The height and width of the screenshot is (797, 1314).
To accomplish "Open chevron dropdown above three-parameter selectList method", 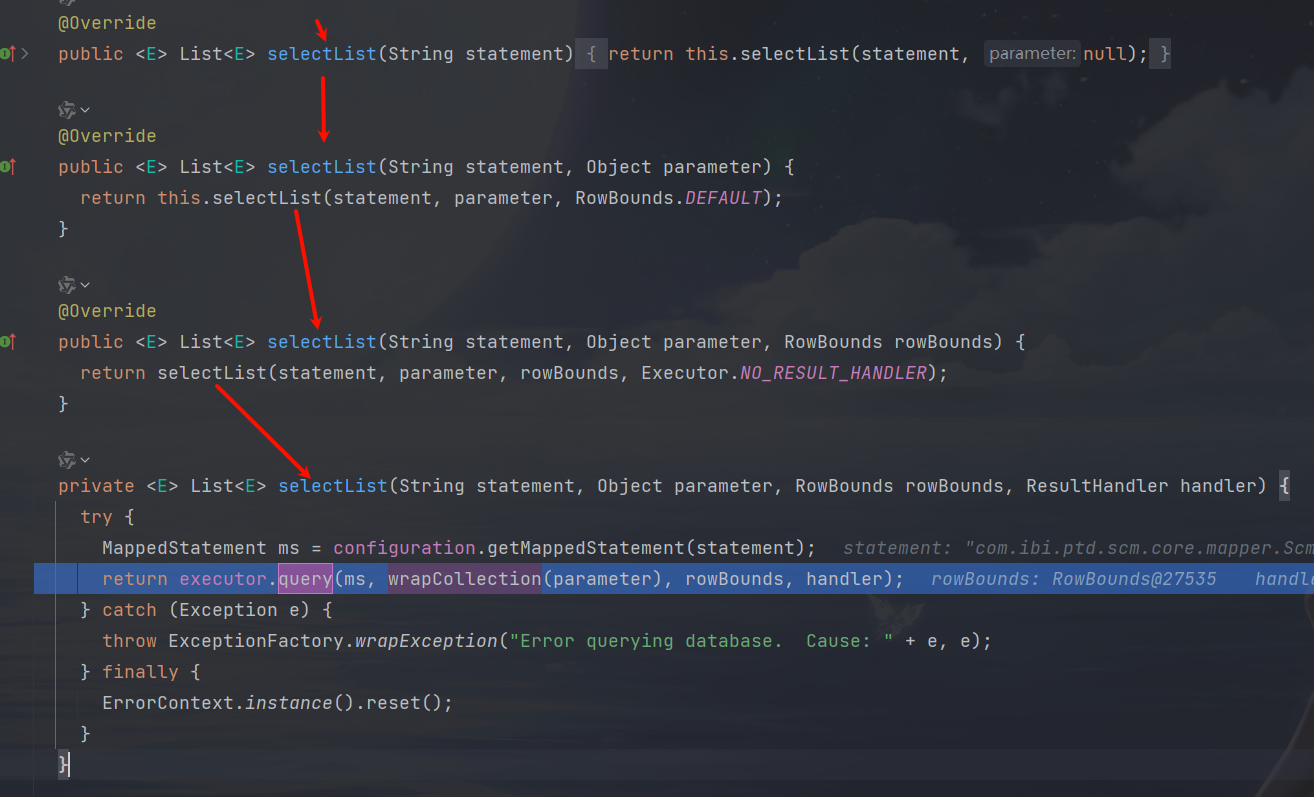I will pyautogui.click(x=85, y=284).
